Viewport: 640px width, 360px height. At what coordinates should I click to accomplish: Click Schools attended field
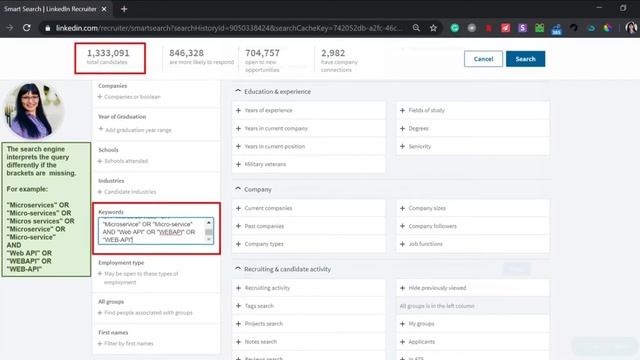pyautogui.click(x=123, y=161)
